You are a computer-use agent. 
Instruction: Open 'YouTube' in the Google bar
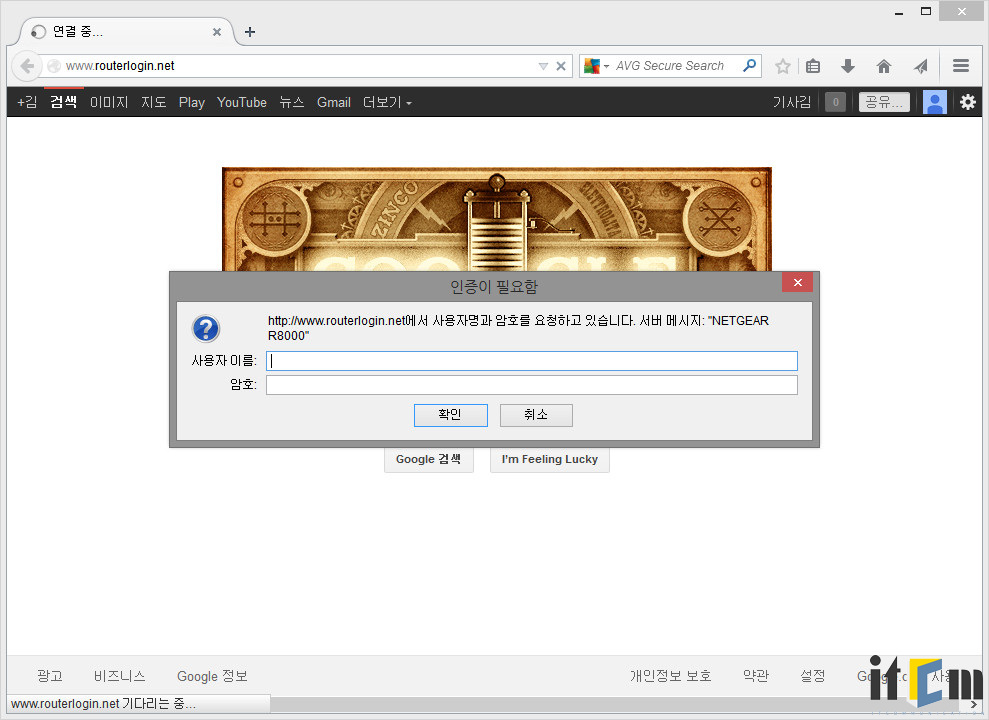click(242, 102)
